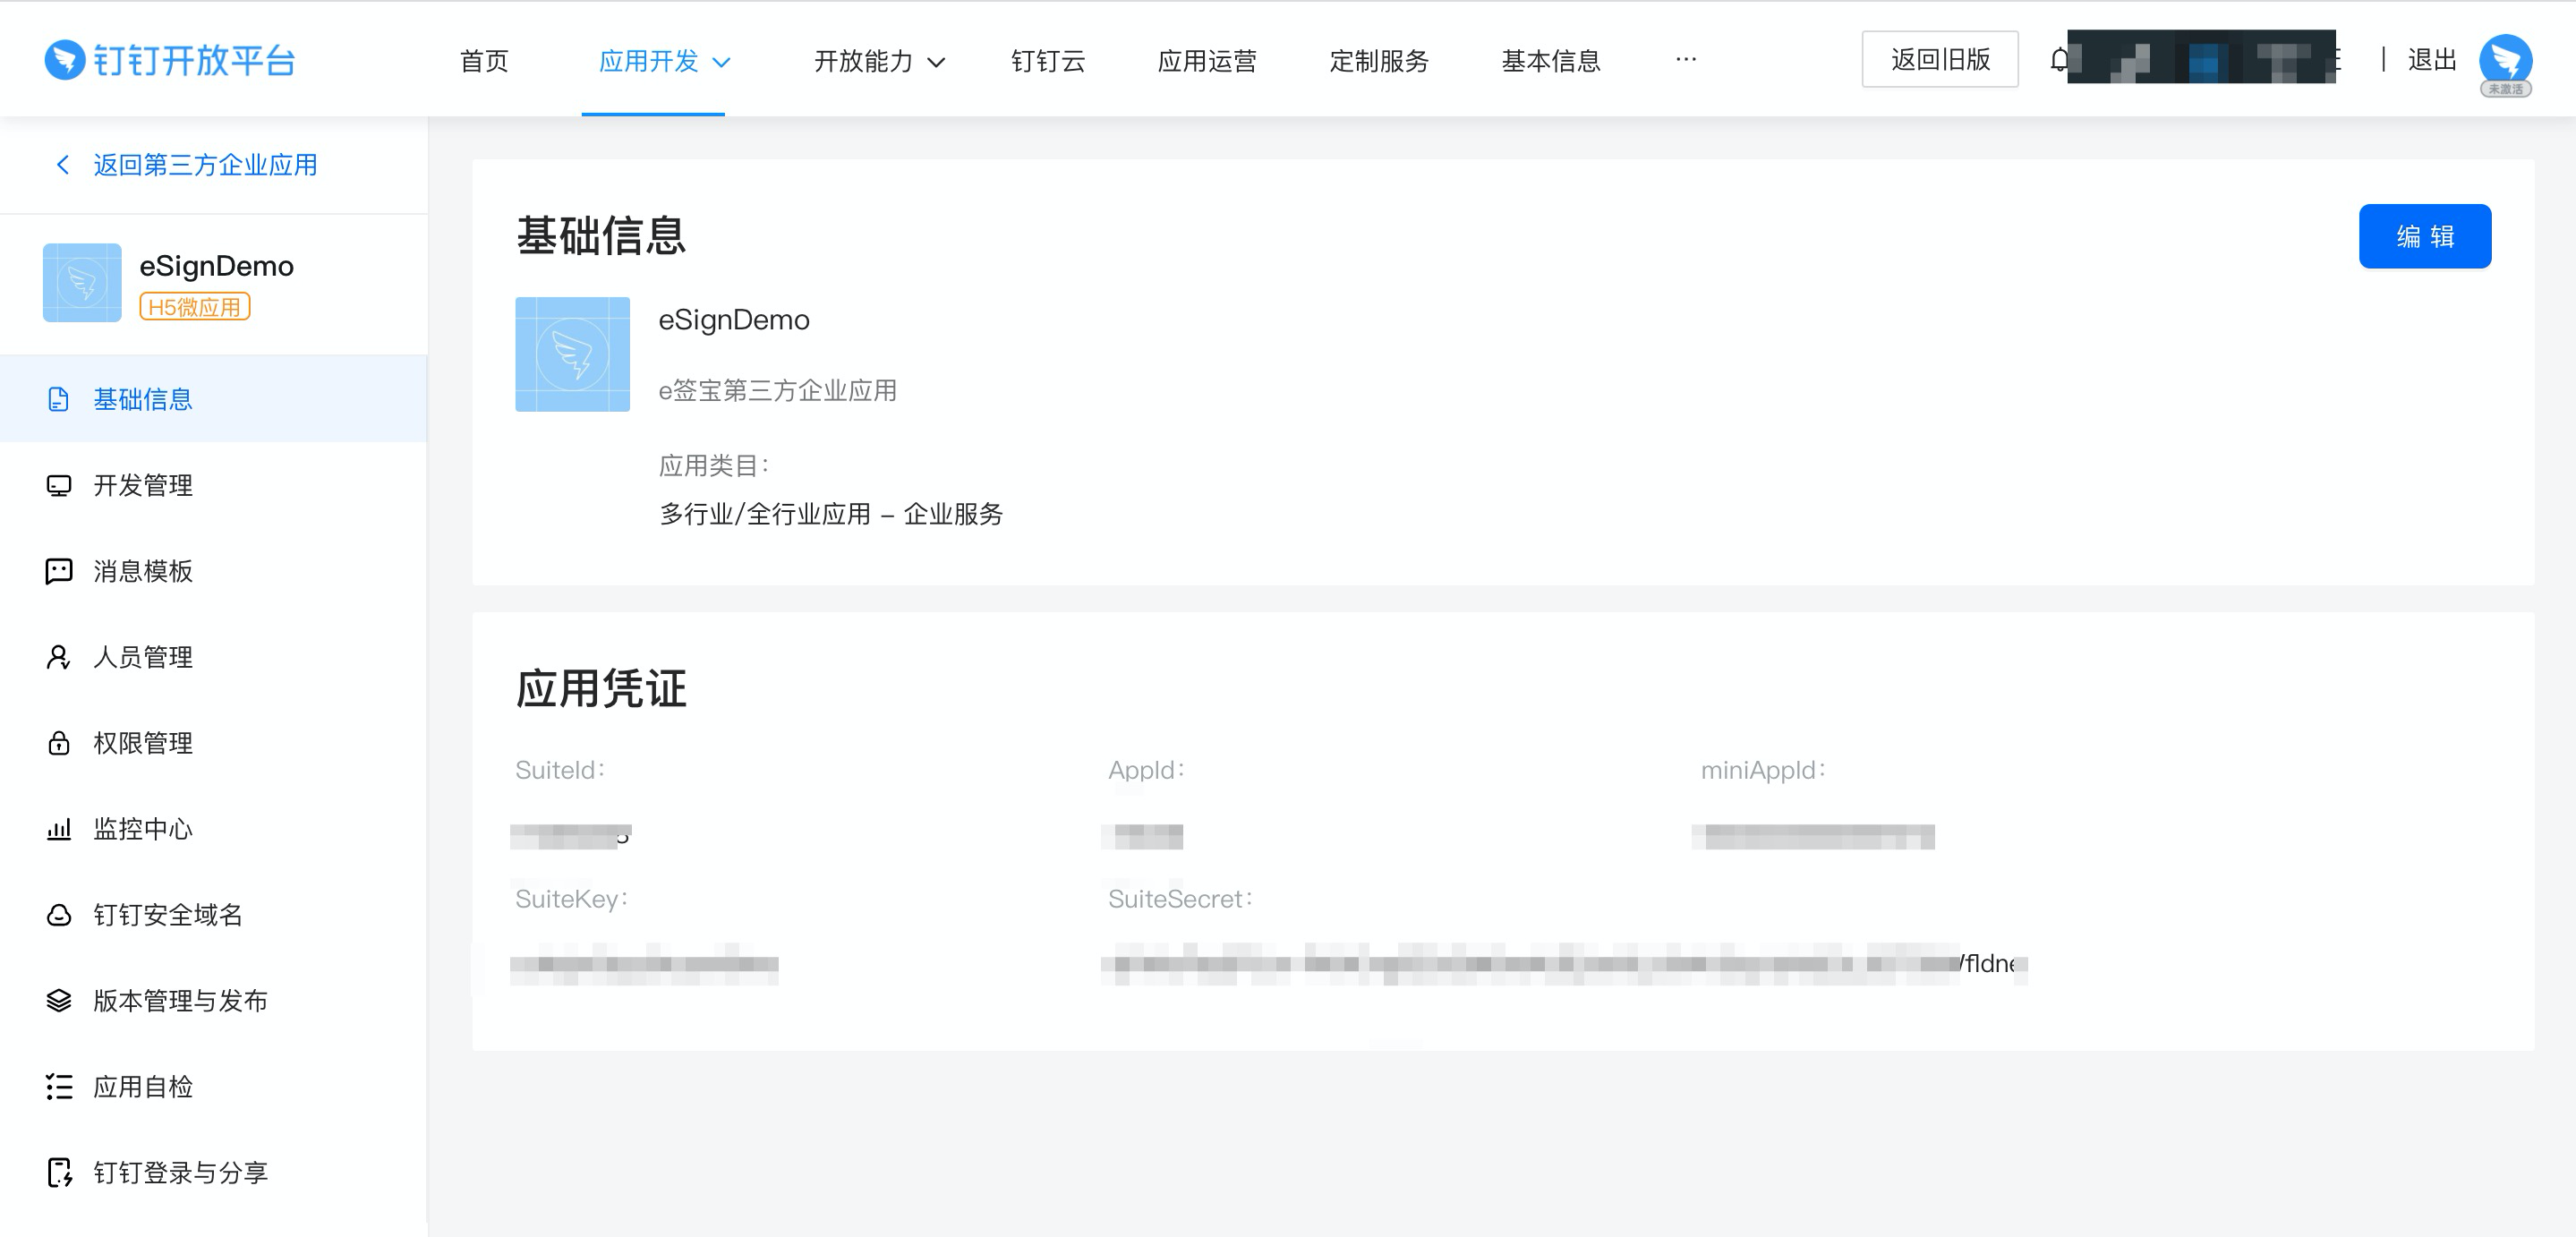Click the 基础信息 document icon in sidebar
2576x1237 pixels.
point(59,399)
